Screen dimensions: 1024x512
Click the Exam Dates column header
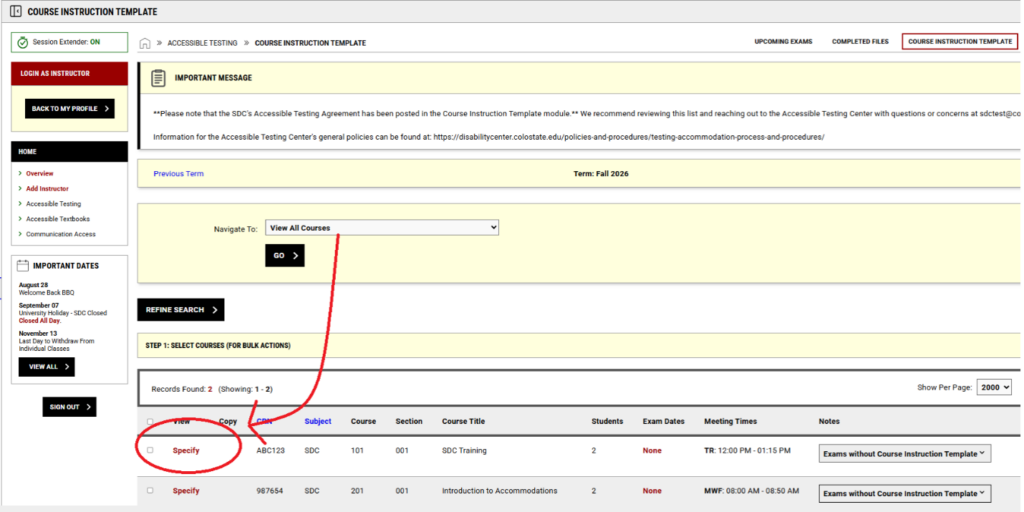click(664, 421)
